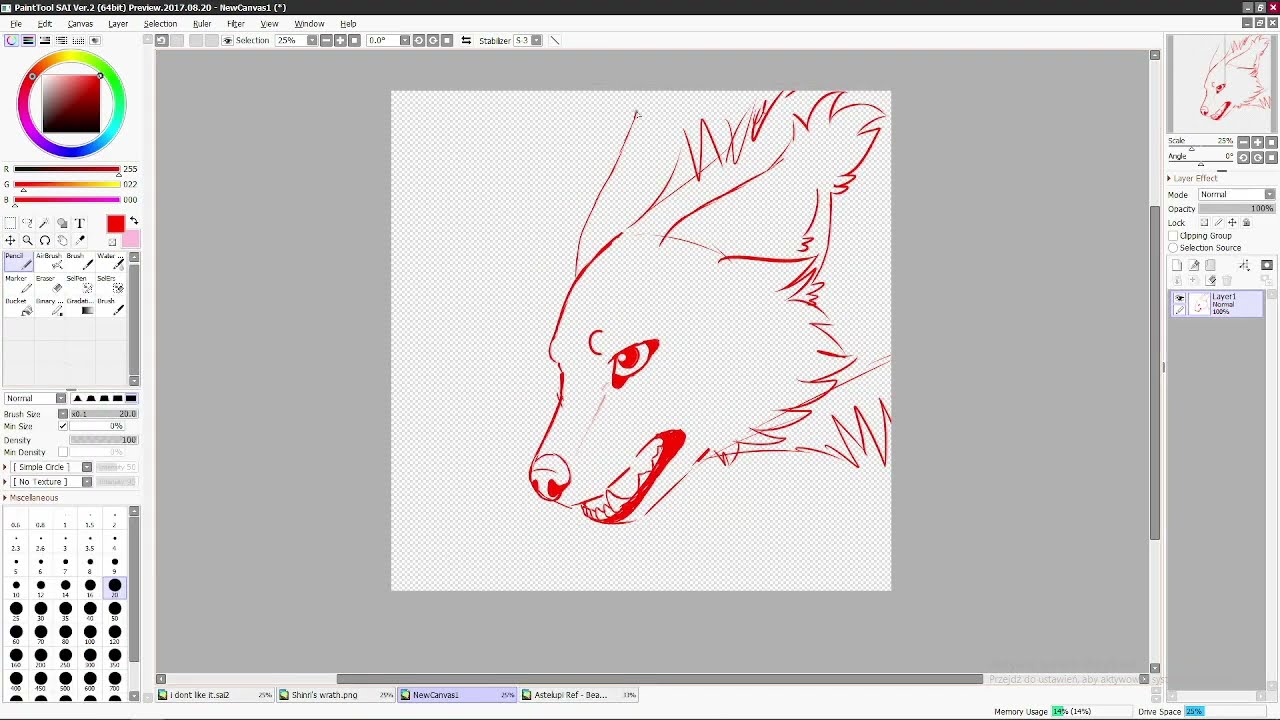This screenshot has height=720, width=1280.
Task: Select the Color Picker eyedropper tool
Action: [x=80, y=240]
